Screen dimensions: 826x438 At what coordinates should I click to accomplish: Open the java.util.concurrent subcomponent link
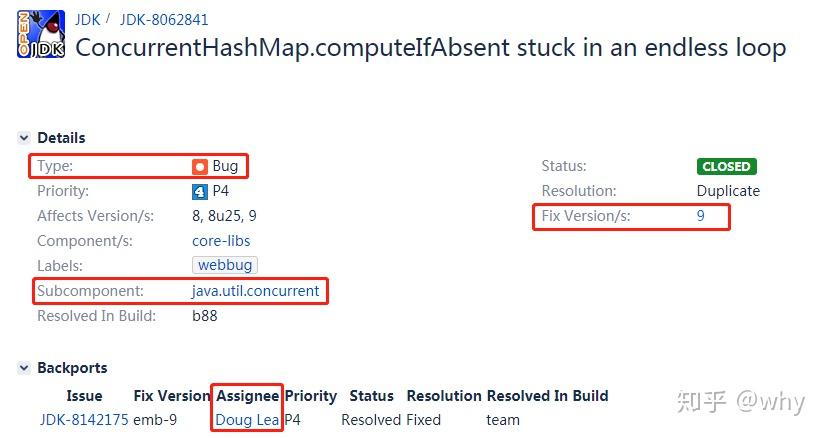[256, 291]
